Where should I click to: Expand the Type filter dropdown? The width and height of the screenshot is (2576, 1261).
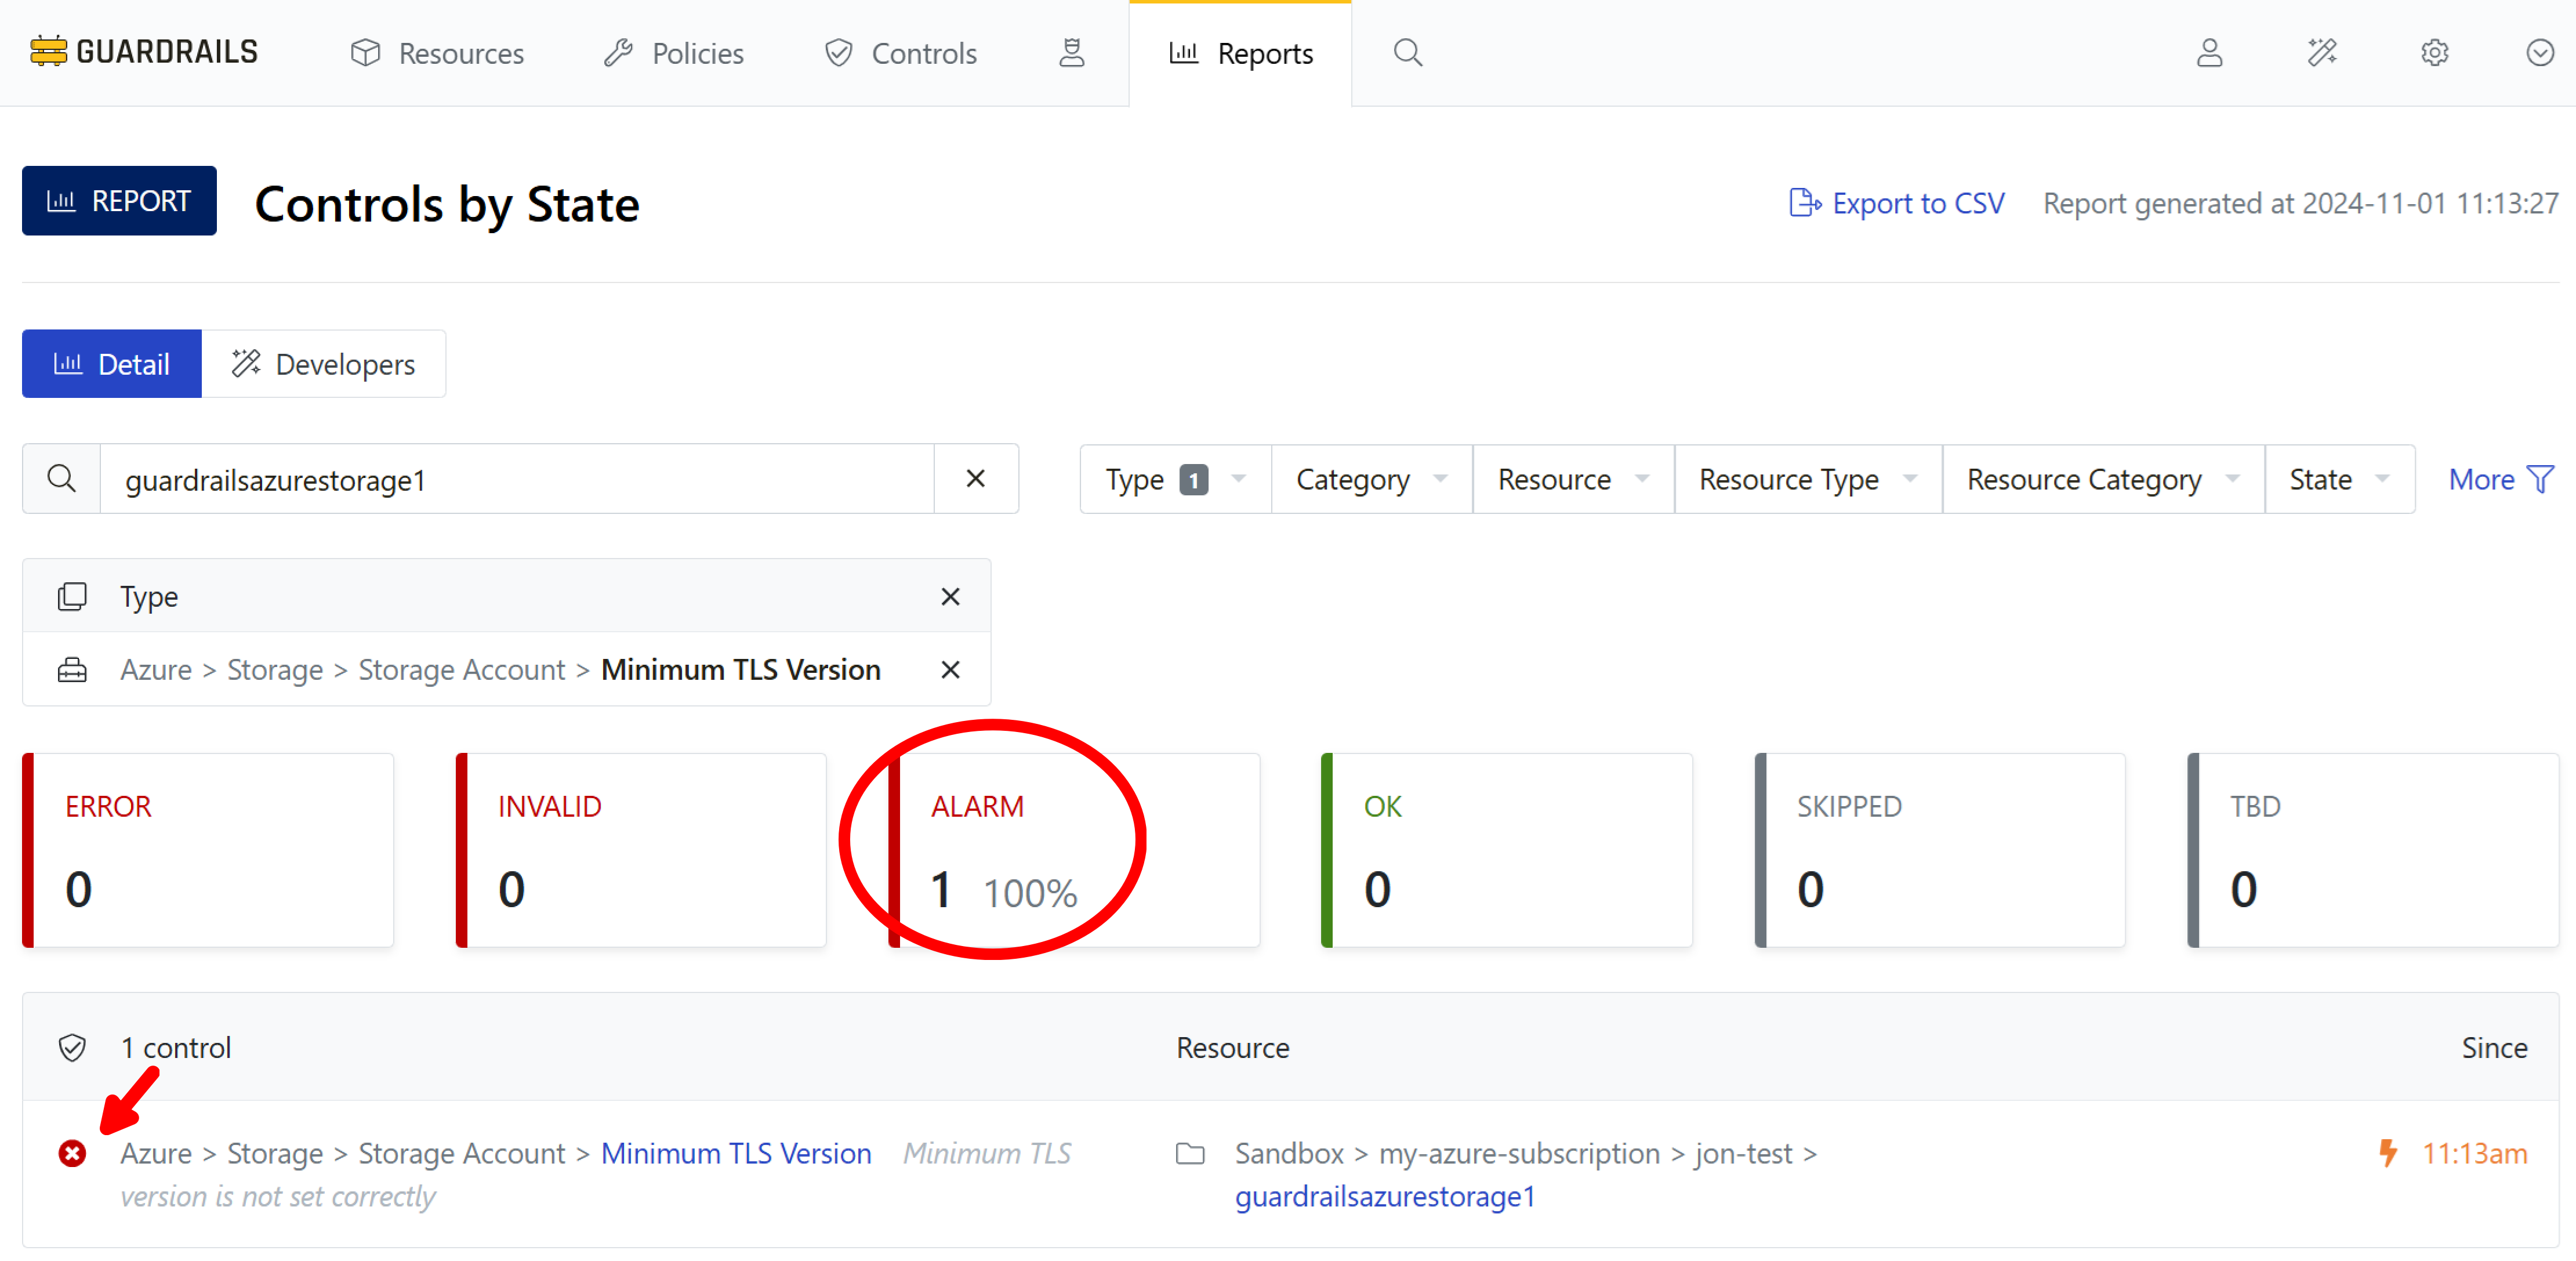tap(1174, 480)
